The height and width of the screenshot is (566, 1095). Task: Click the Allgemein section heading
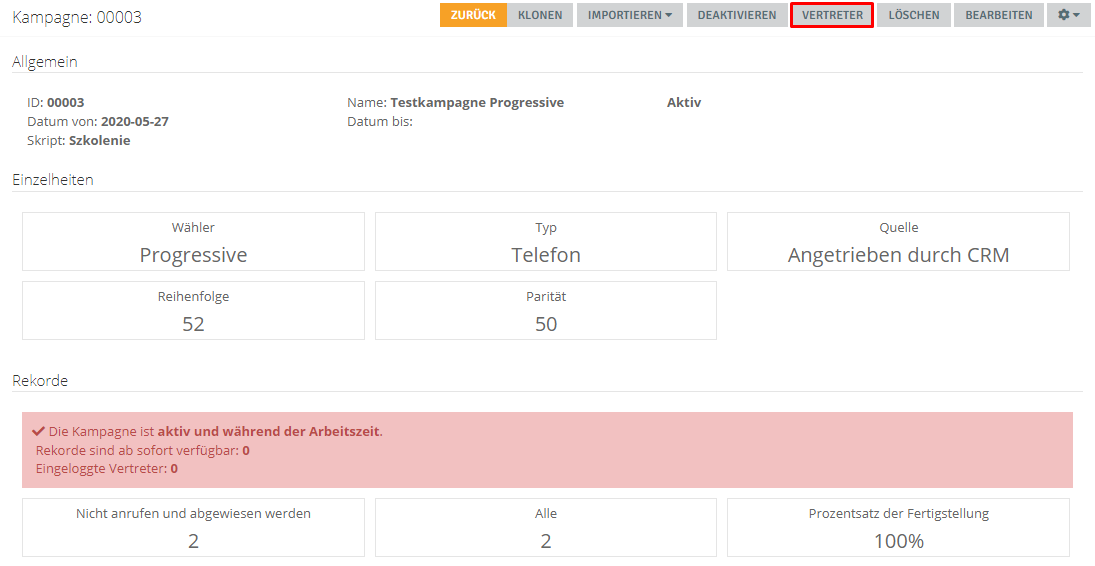[x=45, y=62]
